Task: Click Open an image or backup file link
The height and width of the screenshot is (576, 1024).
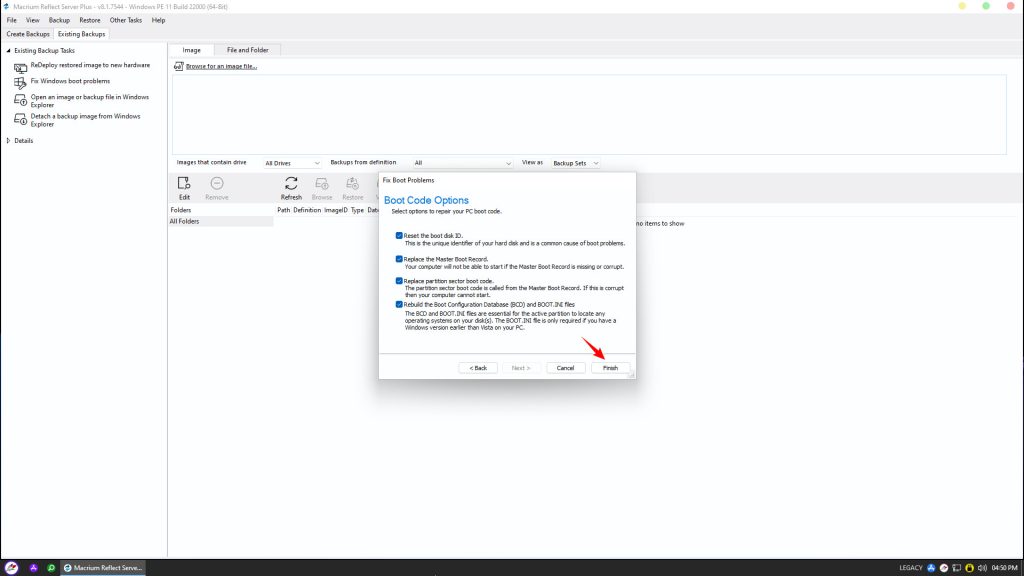Action: click(x=89, y=101)
